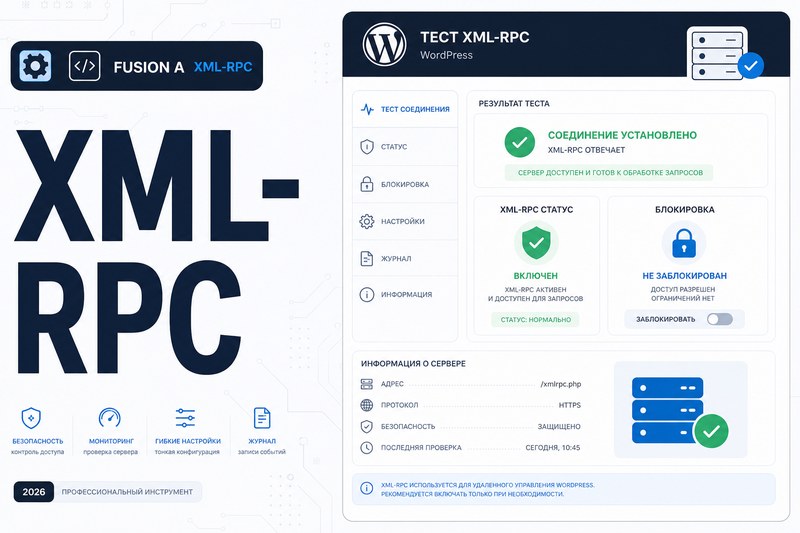Click the info icon beside Информация
Screen dimensions: 800x533
point(367,295)
